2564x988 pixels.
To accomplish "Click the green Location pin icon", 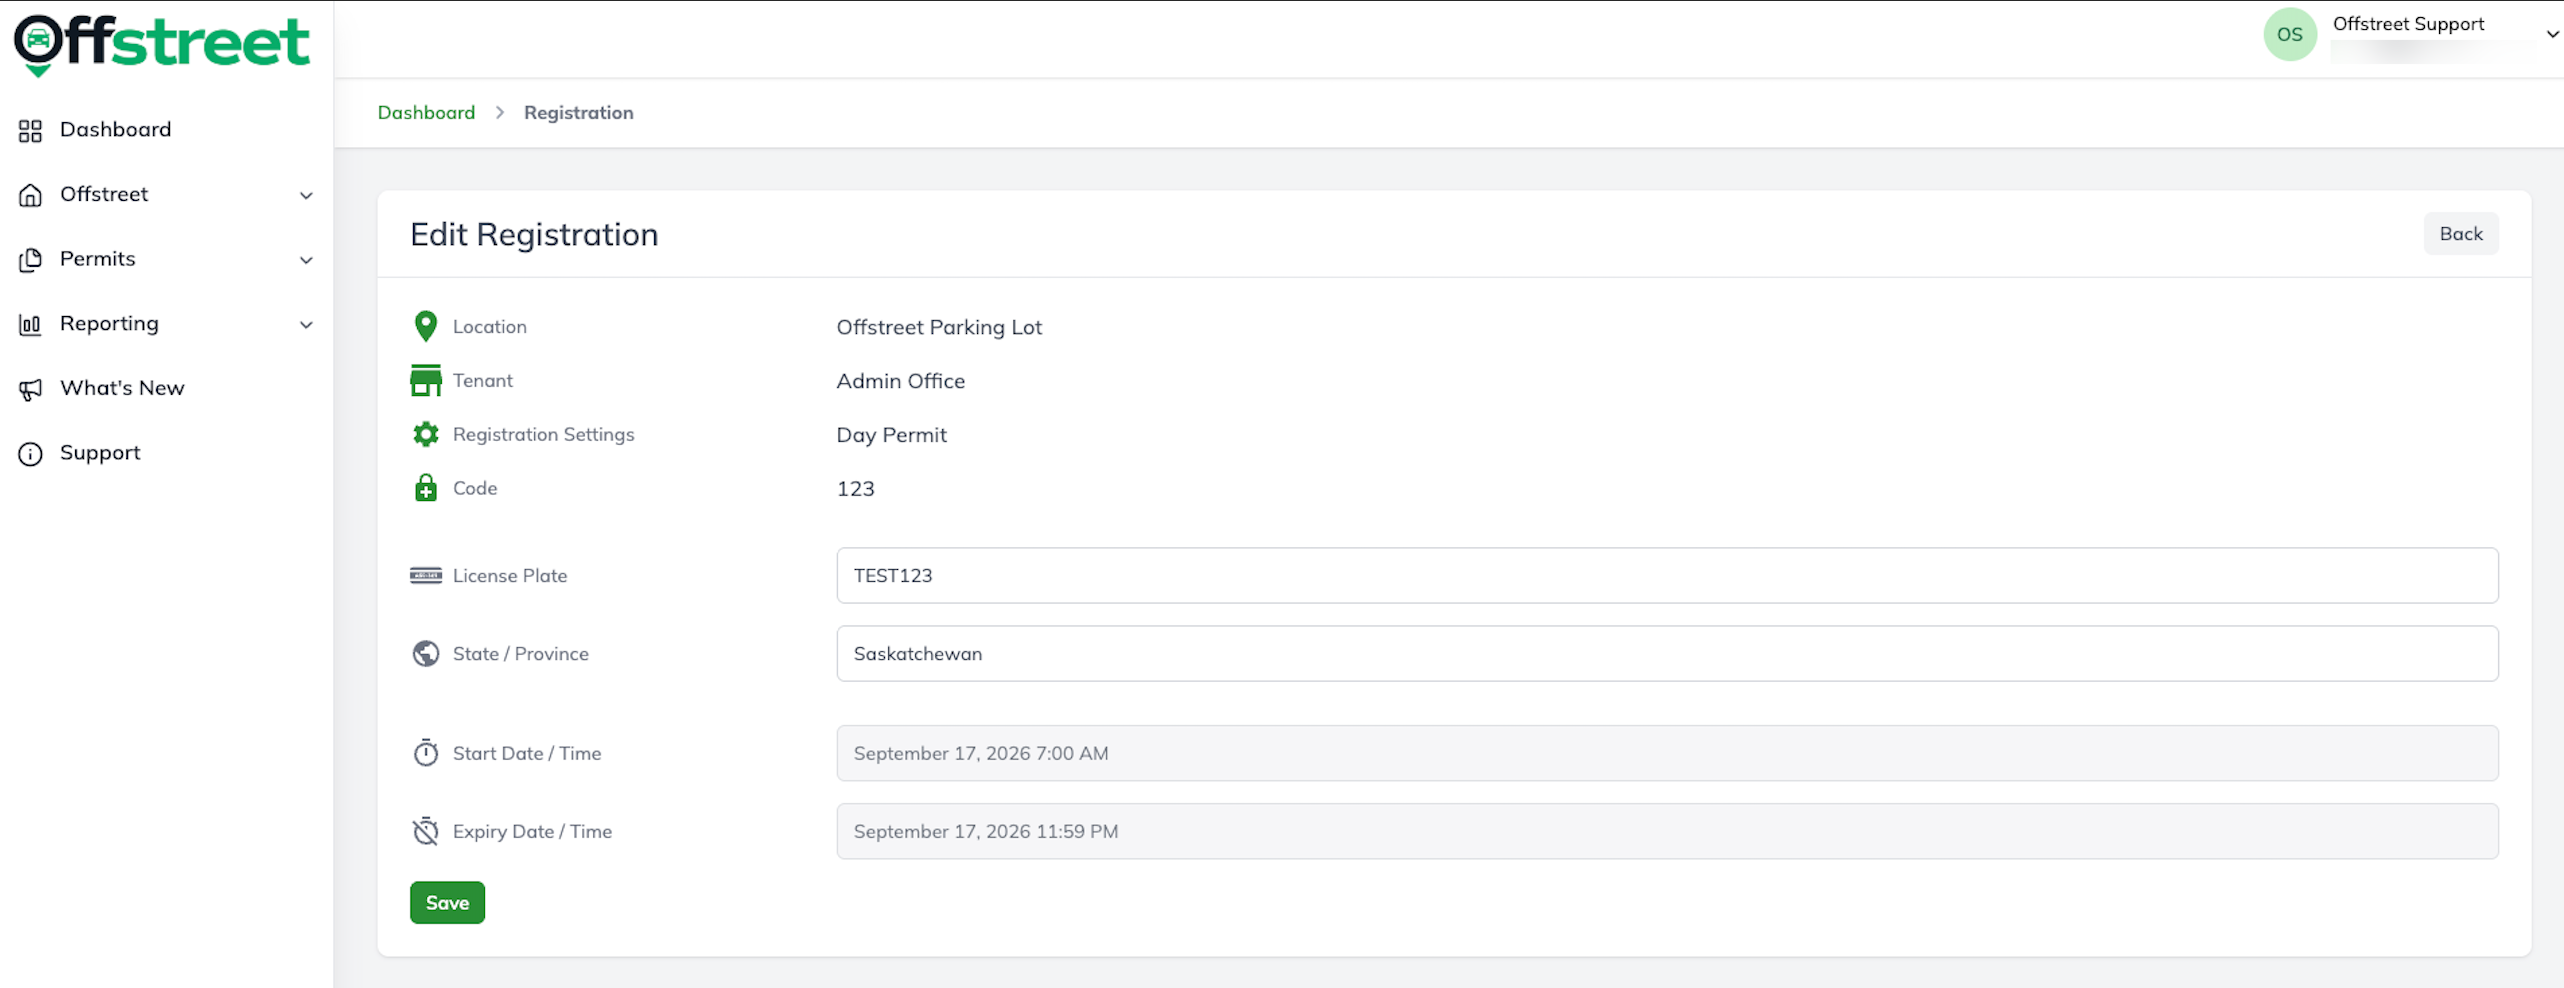I will tap(425, 326).
